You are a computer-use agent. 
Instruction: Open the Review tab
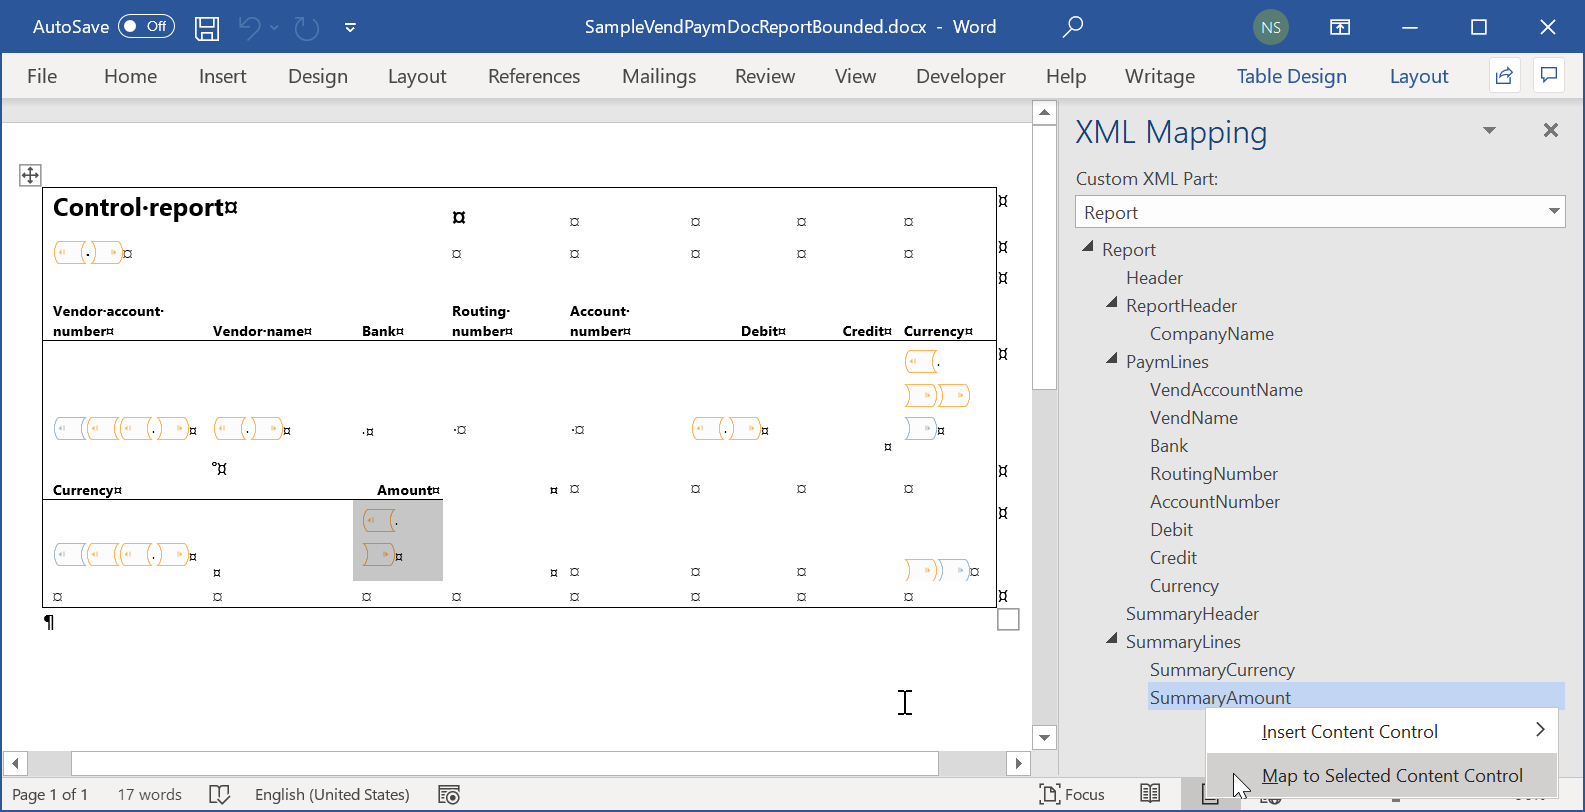[765, 76]
